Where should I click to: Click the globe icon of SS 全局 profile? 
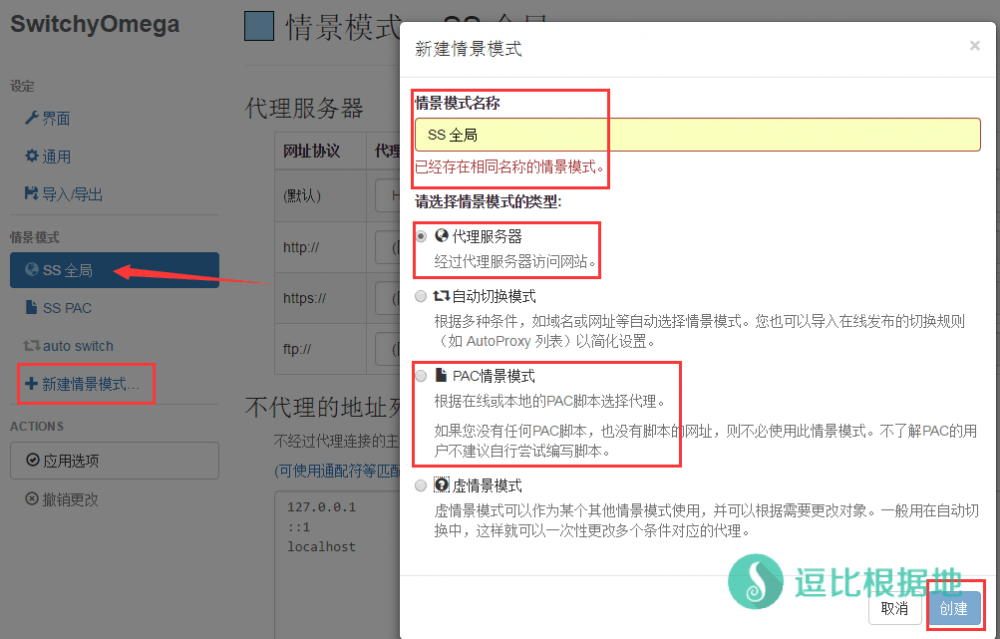tap(32, 270)
